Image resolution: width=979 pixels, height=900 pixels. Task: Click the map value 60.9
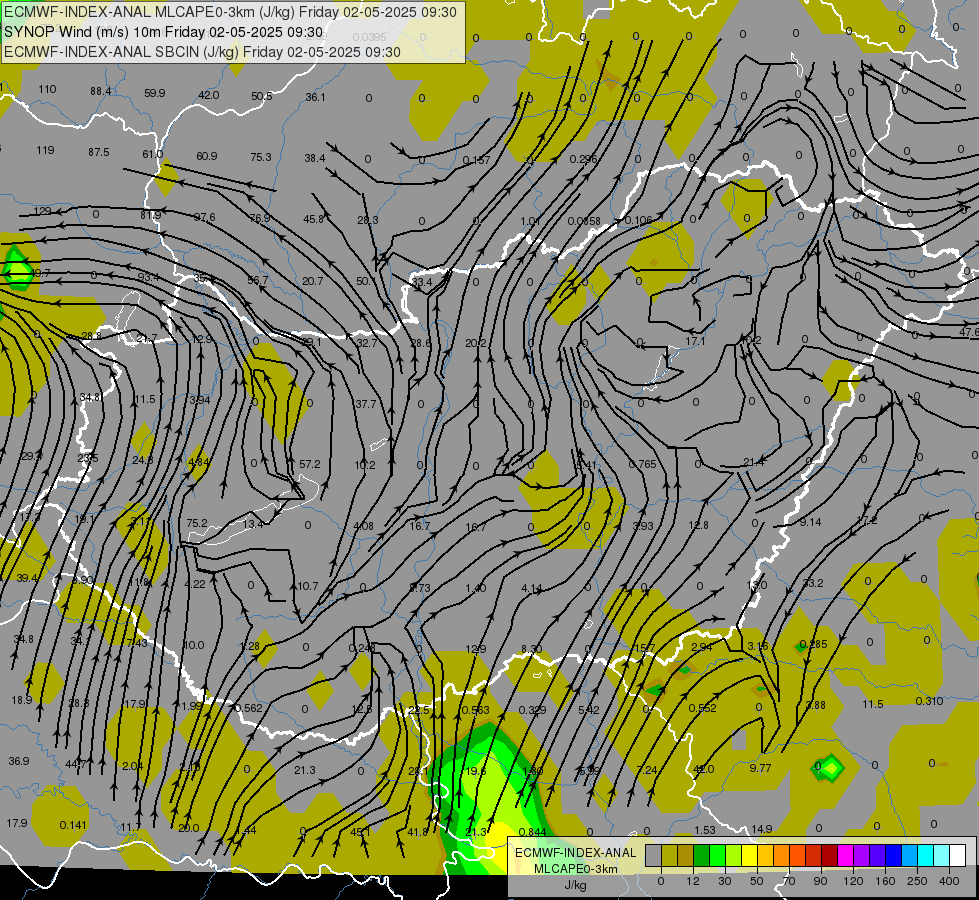click(x=207, y=156)
